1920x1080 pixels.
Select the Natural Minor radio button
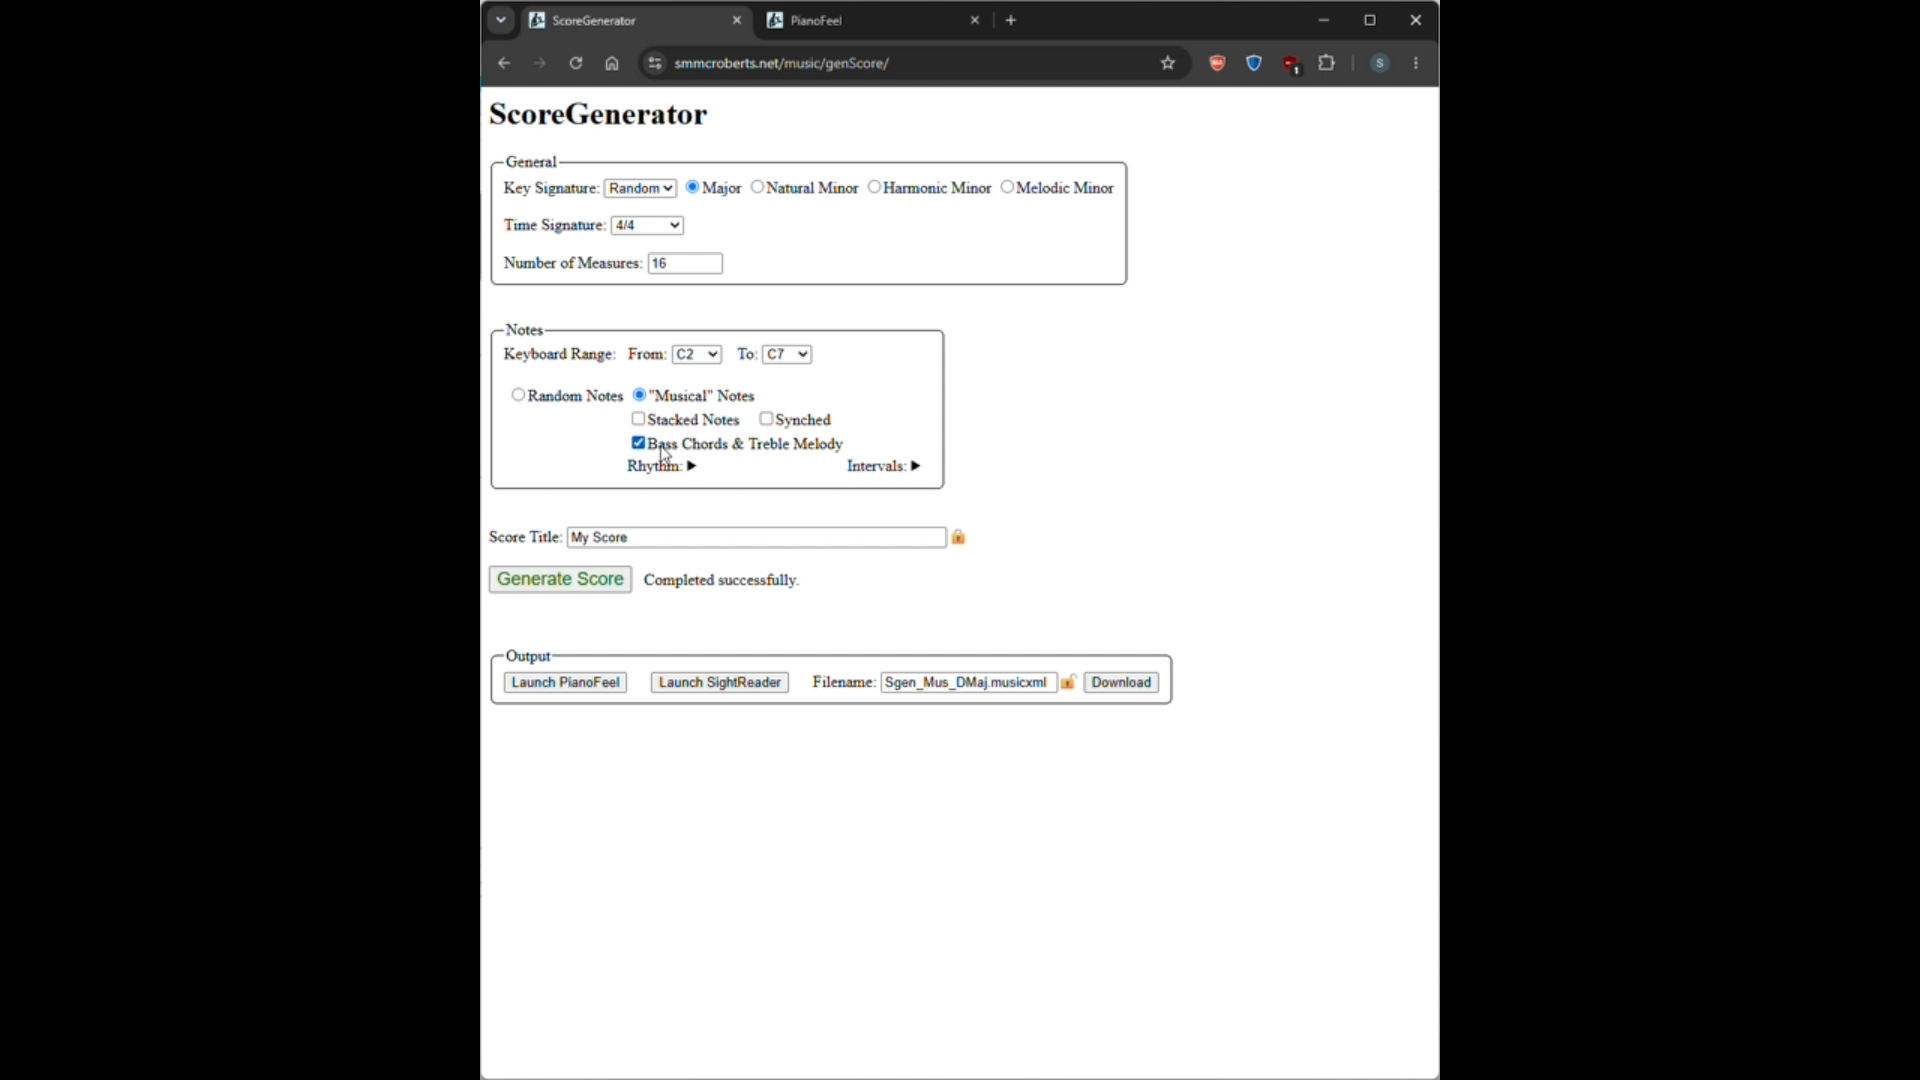(x=757, y=187)
